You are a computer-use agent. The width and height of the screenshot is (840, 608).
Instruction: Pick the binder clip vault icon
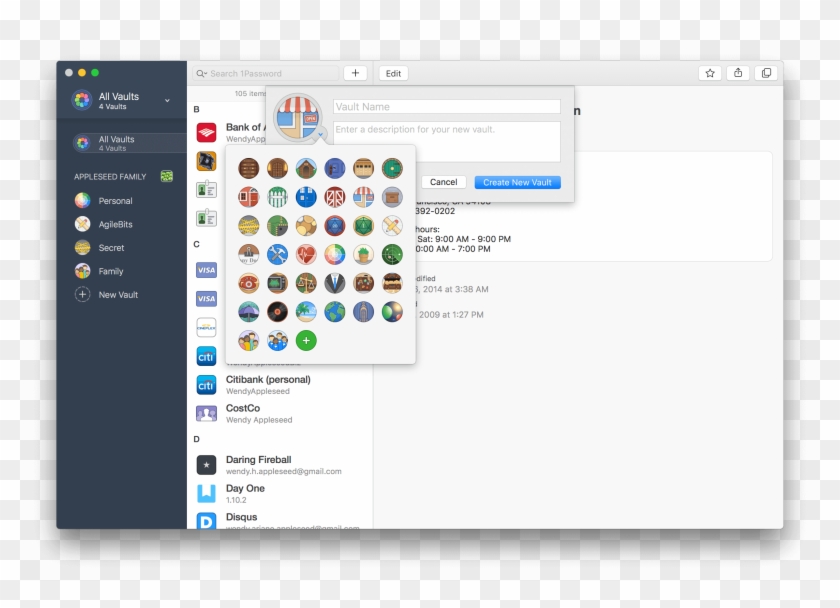[249, 254]
